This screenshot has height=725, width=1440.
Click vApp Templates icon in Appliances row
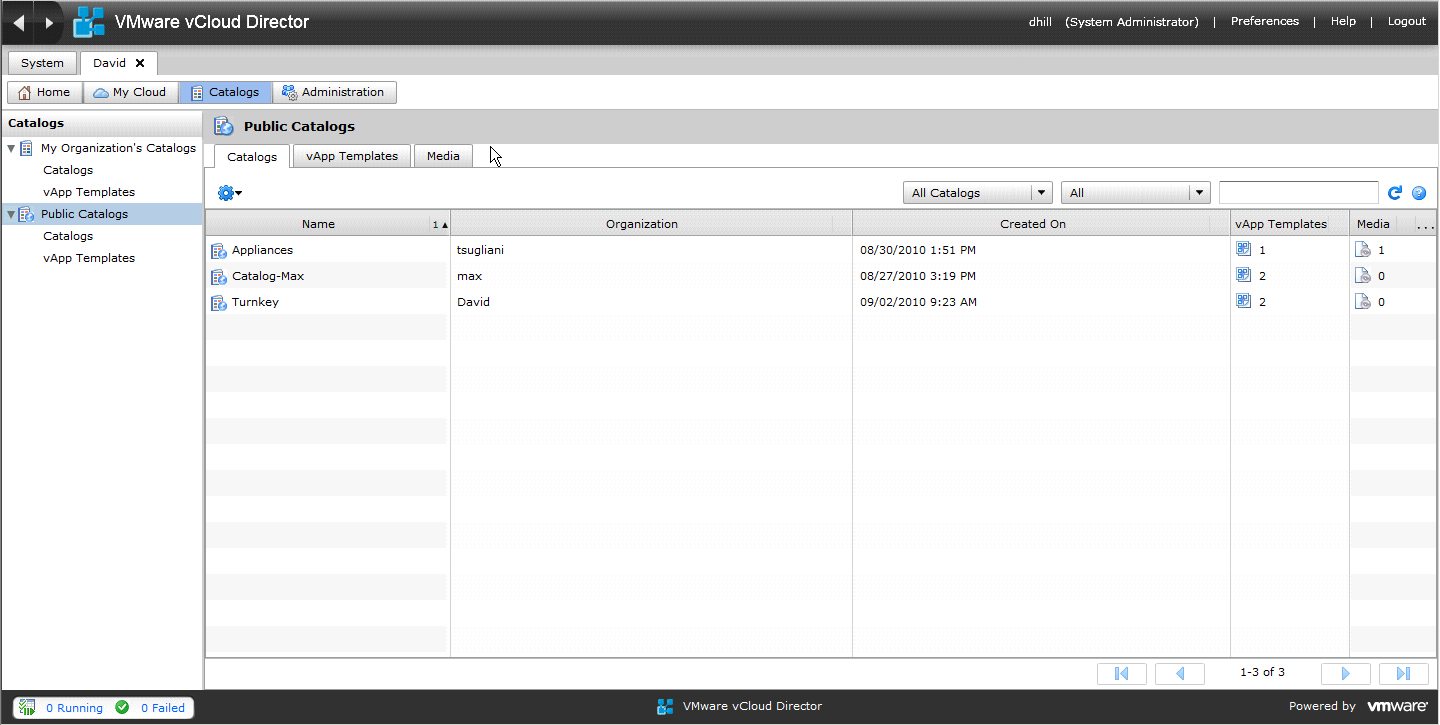(1244, 249)
